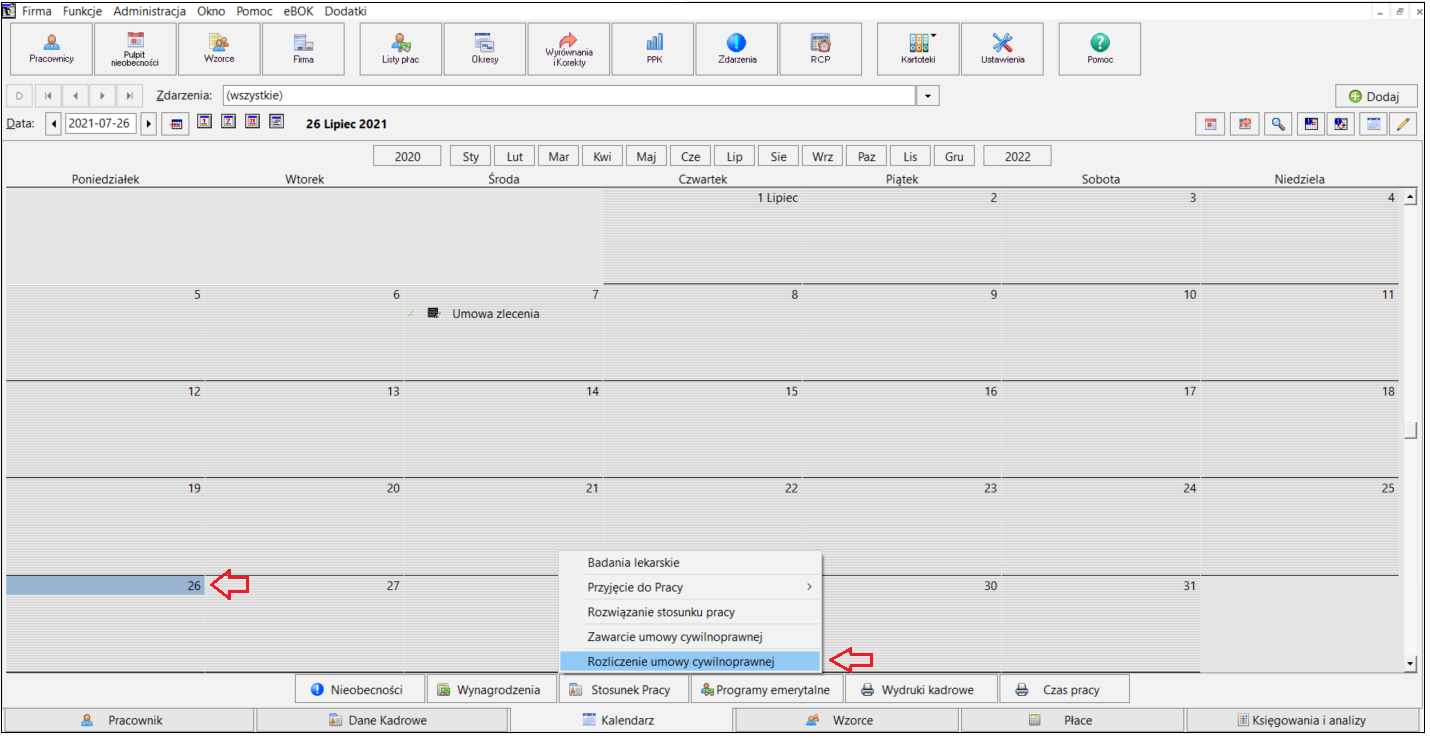Switch to the Płace bottom tab

coord(1072,720)
